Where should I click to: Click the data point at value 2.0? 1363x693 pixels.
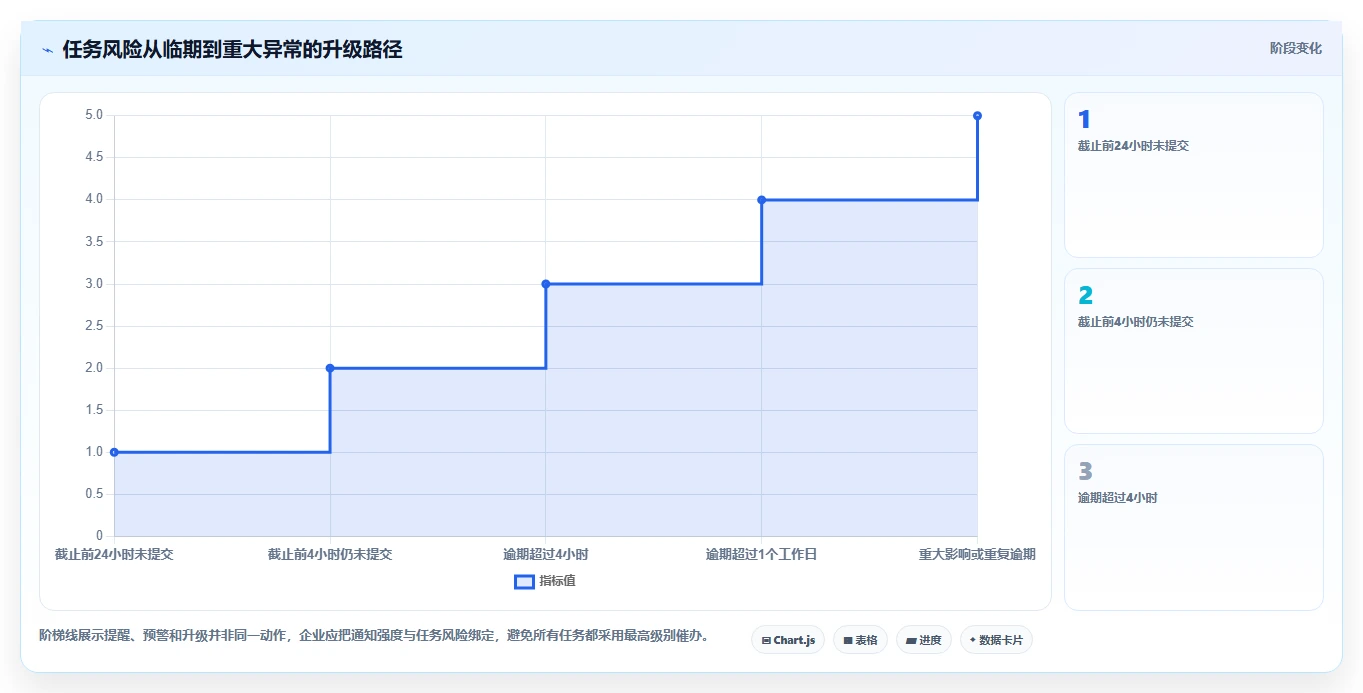point(330,368)
